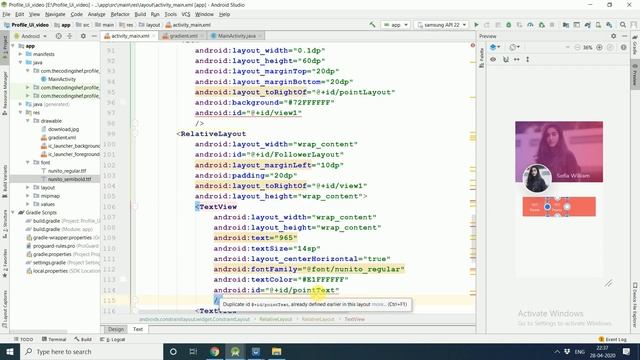Open the samsung API 22 device dropdown
The width and height of the screenshot is (640, 360).
point(441,25)
